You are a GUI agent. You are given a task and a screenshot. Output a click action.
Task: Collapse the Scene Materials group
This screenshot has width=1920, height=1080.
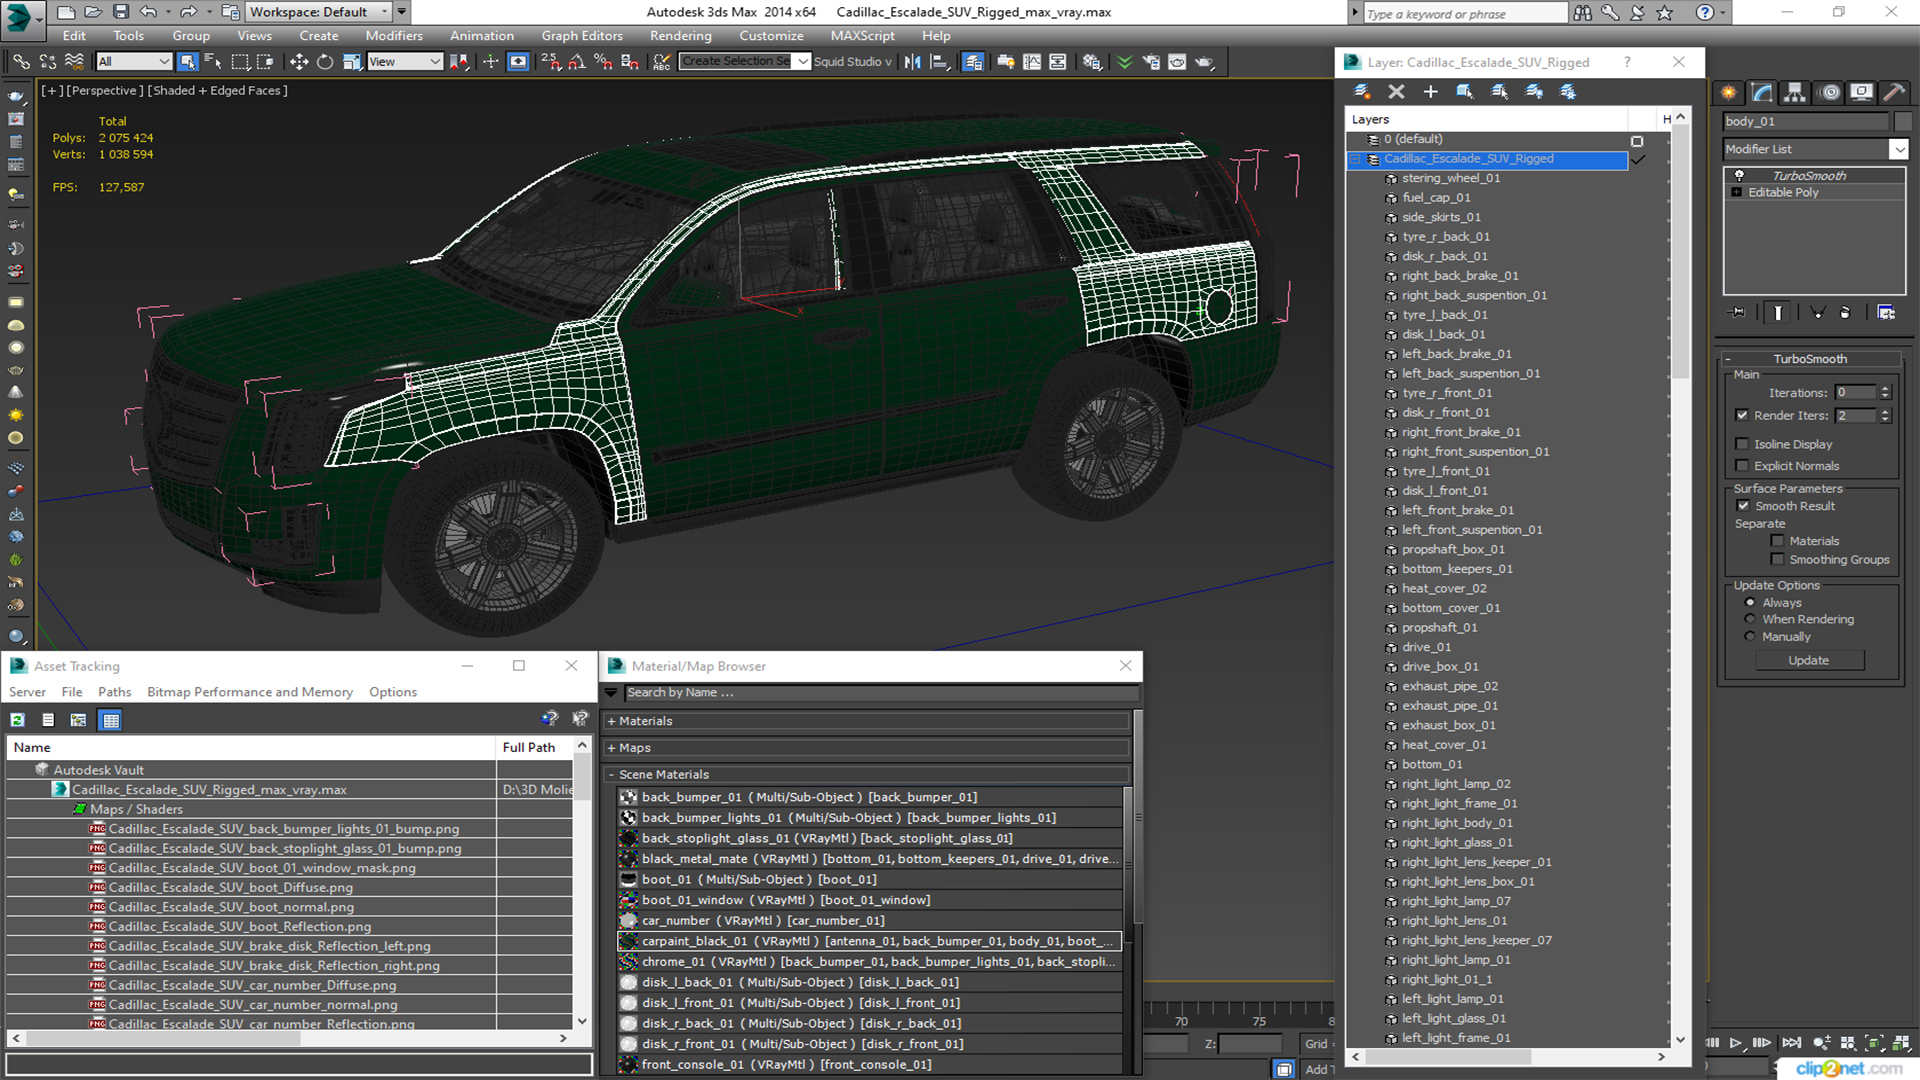[x=611, y=775]
